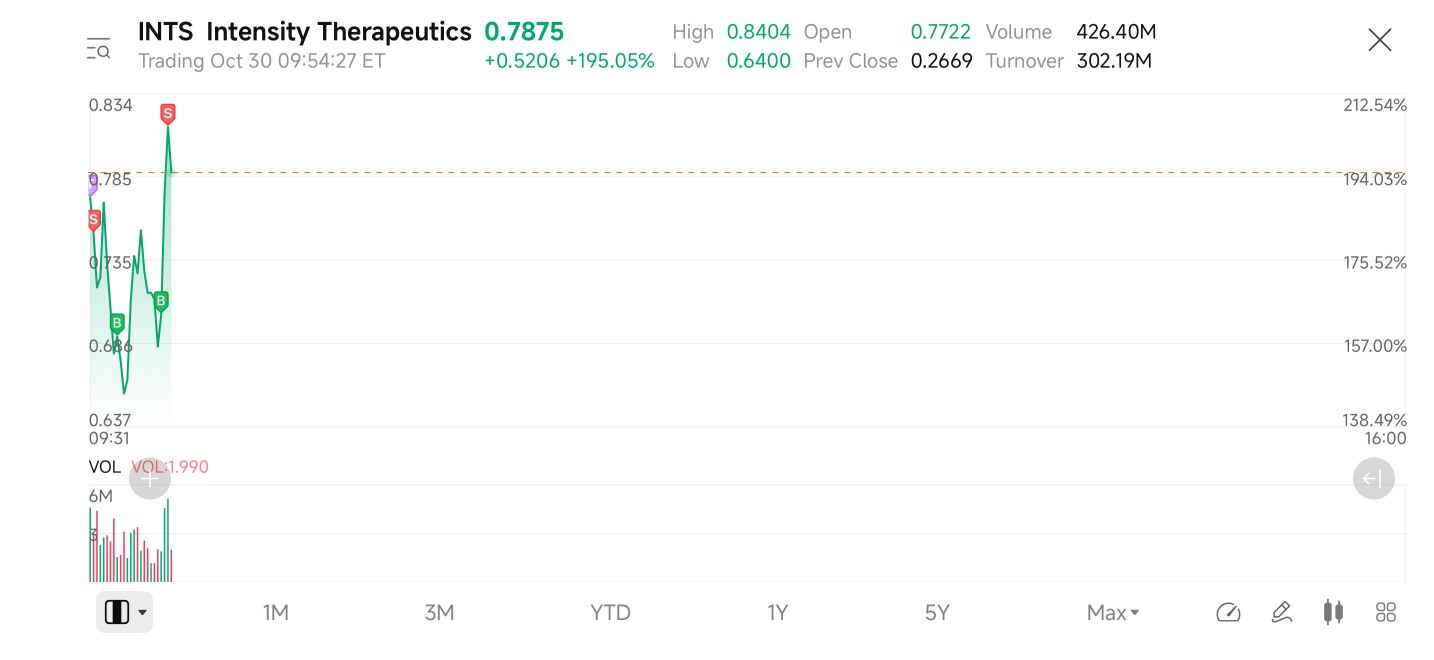Open the VOL indicator label
This screenshot has width=1434, height=660.
[x=104, y=467]
